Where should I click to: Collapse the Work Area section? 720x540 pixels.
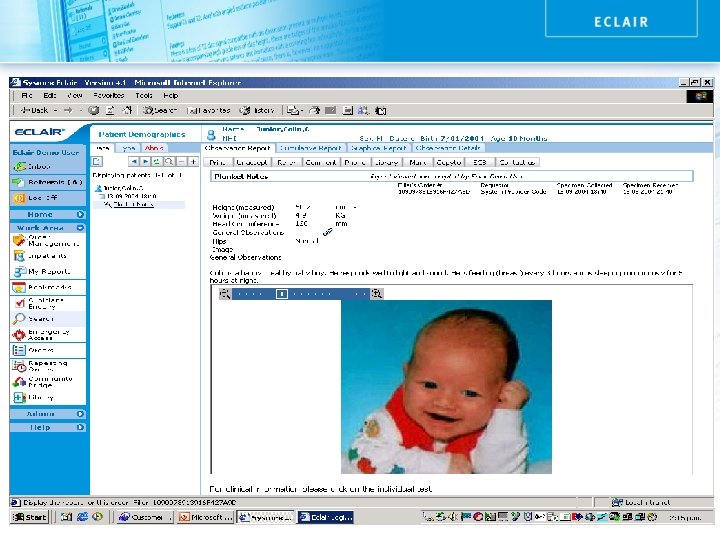[80, 228]
